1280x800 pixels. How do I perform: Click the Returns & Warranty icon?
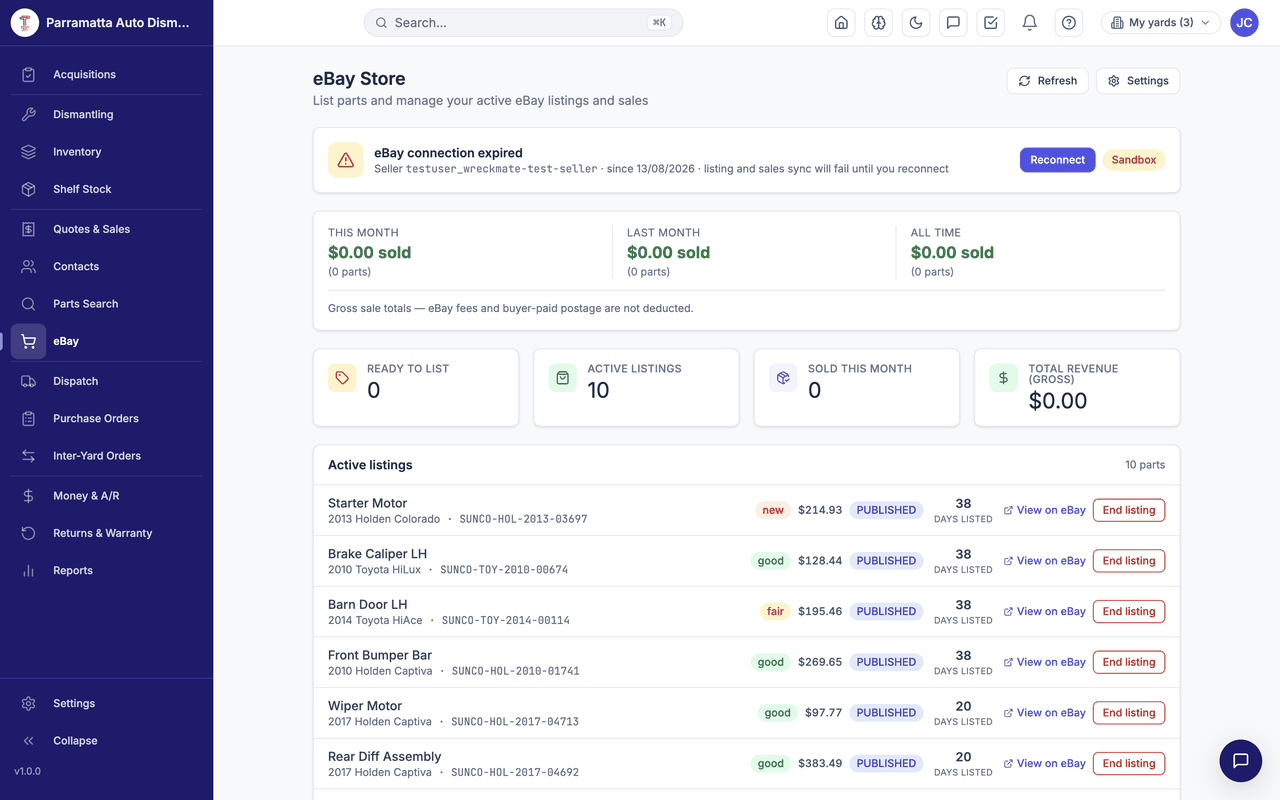pos(29,533)
